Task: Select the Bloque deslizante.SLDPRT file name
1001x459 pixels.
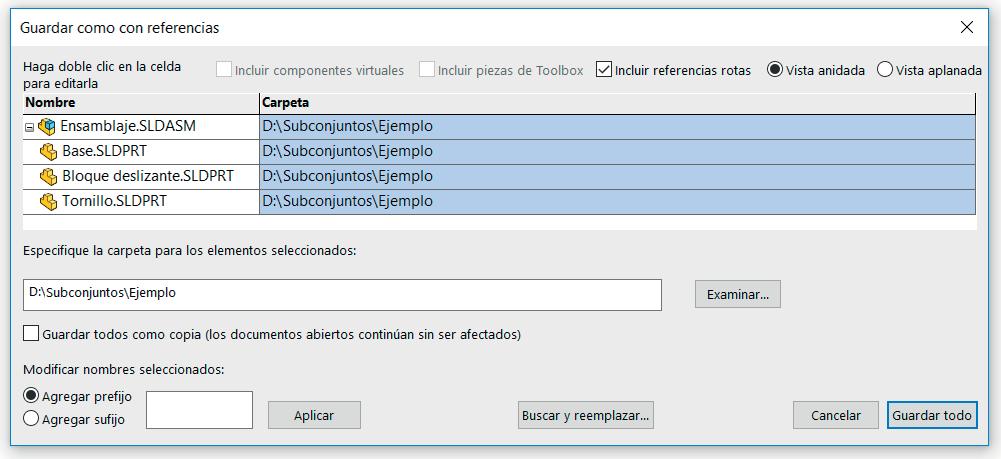Action: [x=148, y=177]
